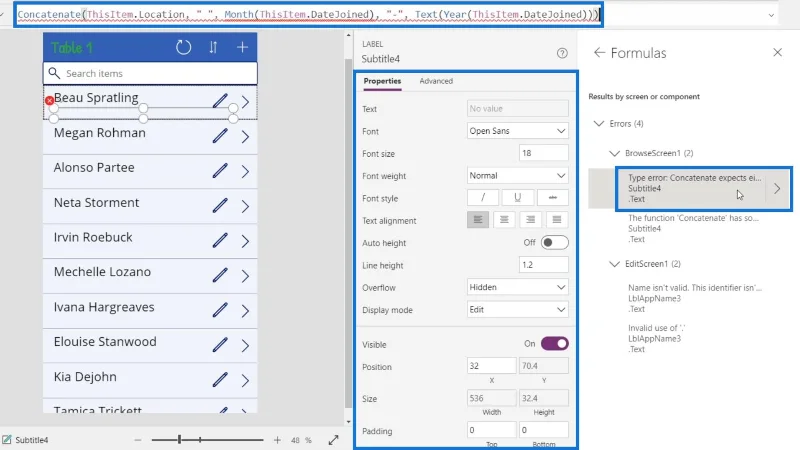
Task: Open the Overflow dropdown
Action: pyautogui.click(x=517, y=287)
